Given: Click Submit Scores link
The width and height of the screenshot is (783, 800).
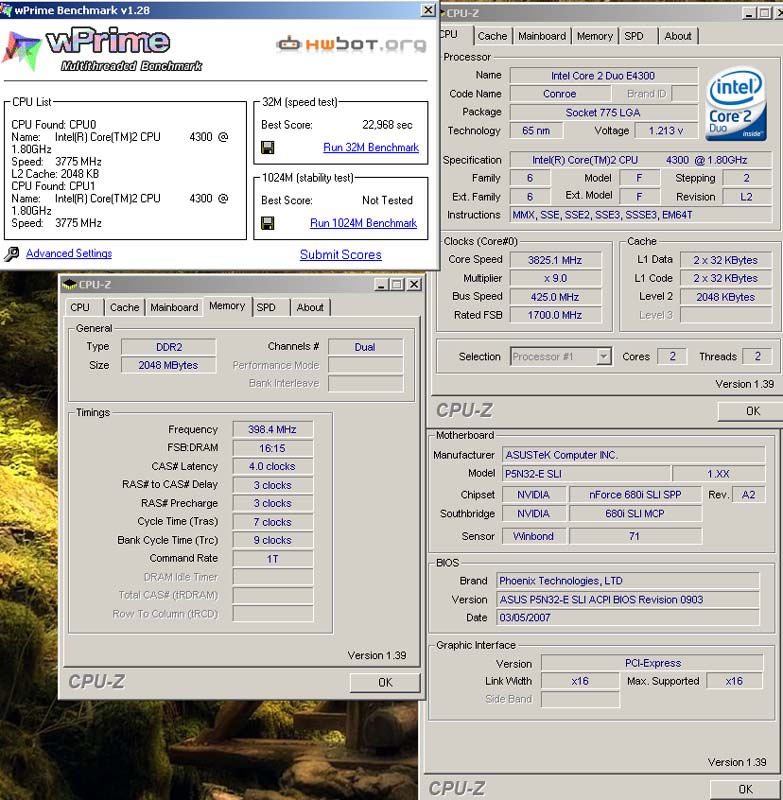Looking at the screenshot, I should pyautogui.click(x=341, y=255).
